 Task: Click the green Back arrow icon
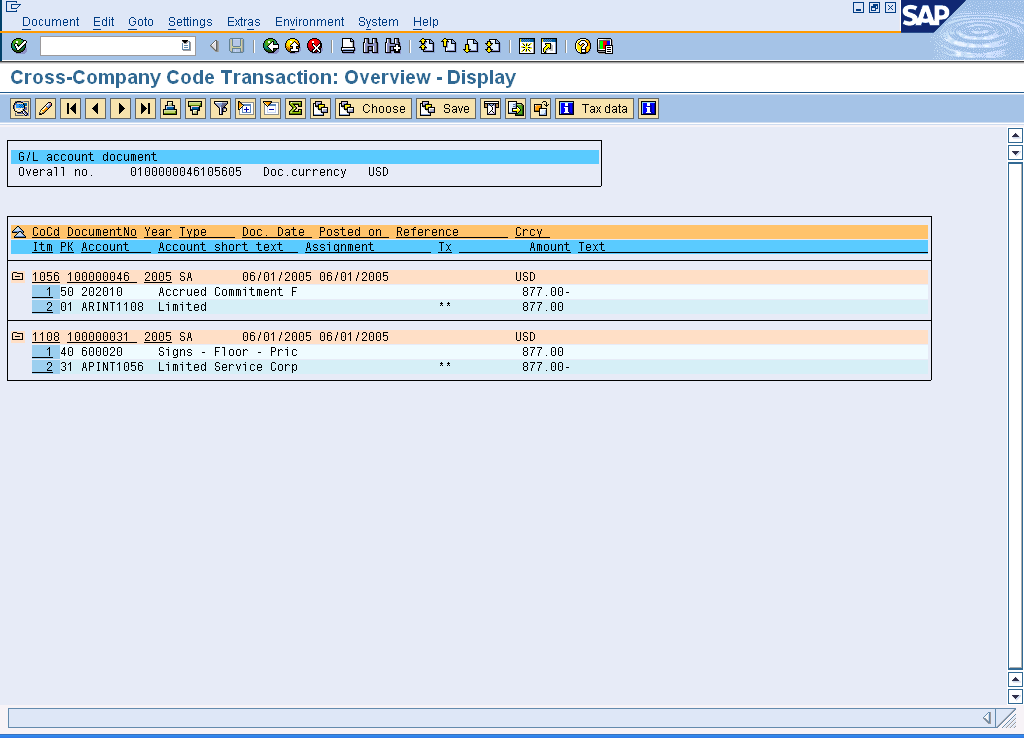click(x=270, y=46)
